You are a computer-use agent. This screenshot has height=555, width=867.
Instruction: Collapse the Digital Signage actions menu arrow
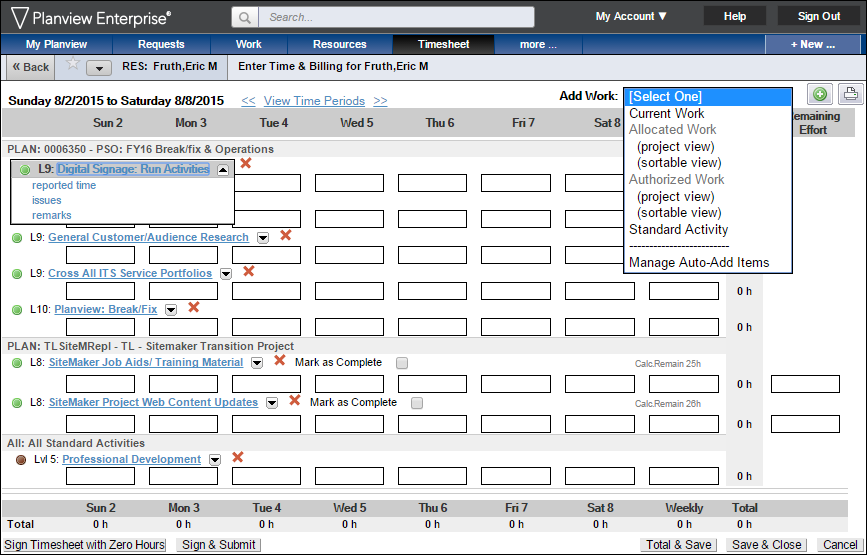[223, 170]
